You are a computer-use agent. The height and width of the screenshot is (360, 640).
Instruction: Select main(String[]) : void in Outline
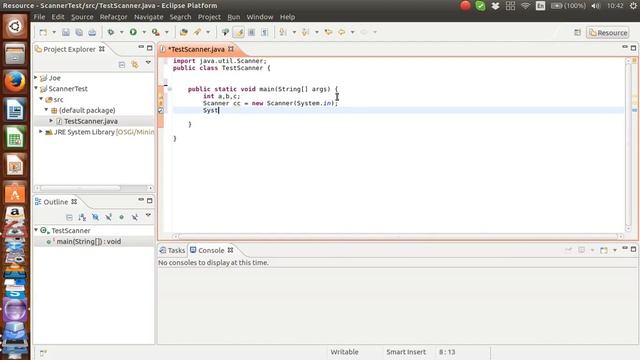(x=89, y=242)
